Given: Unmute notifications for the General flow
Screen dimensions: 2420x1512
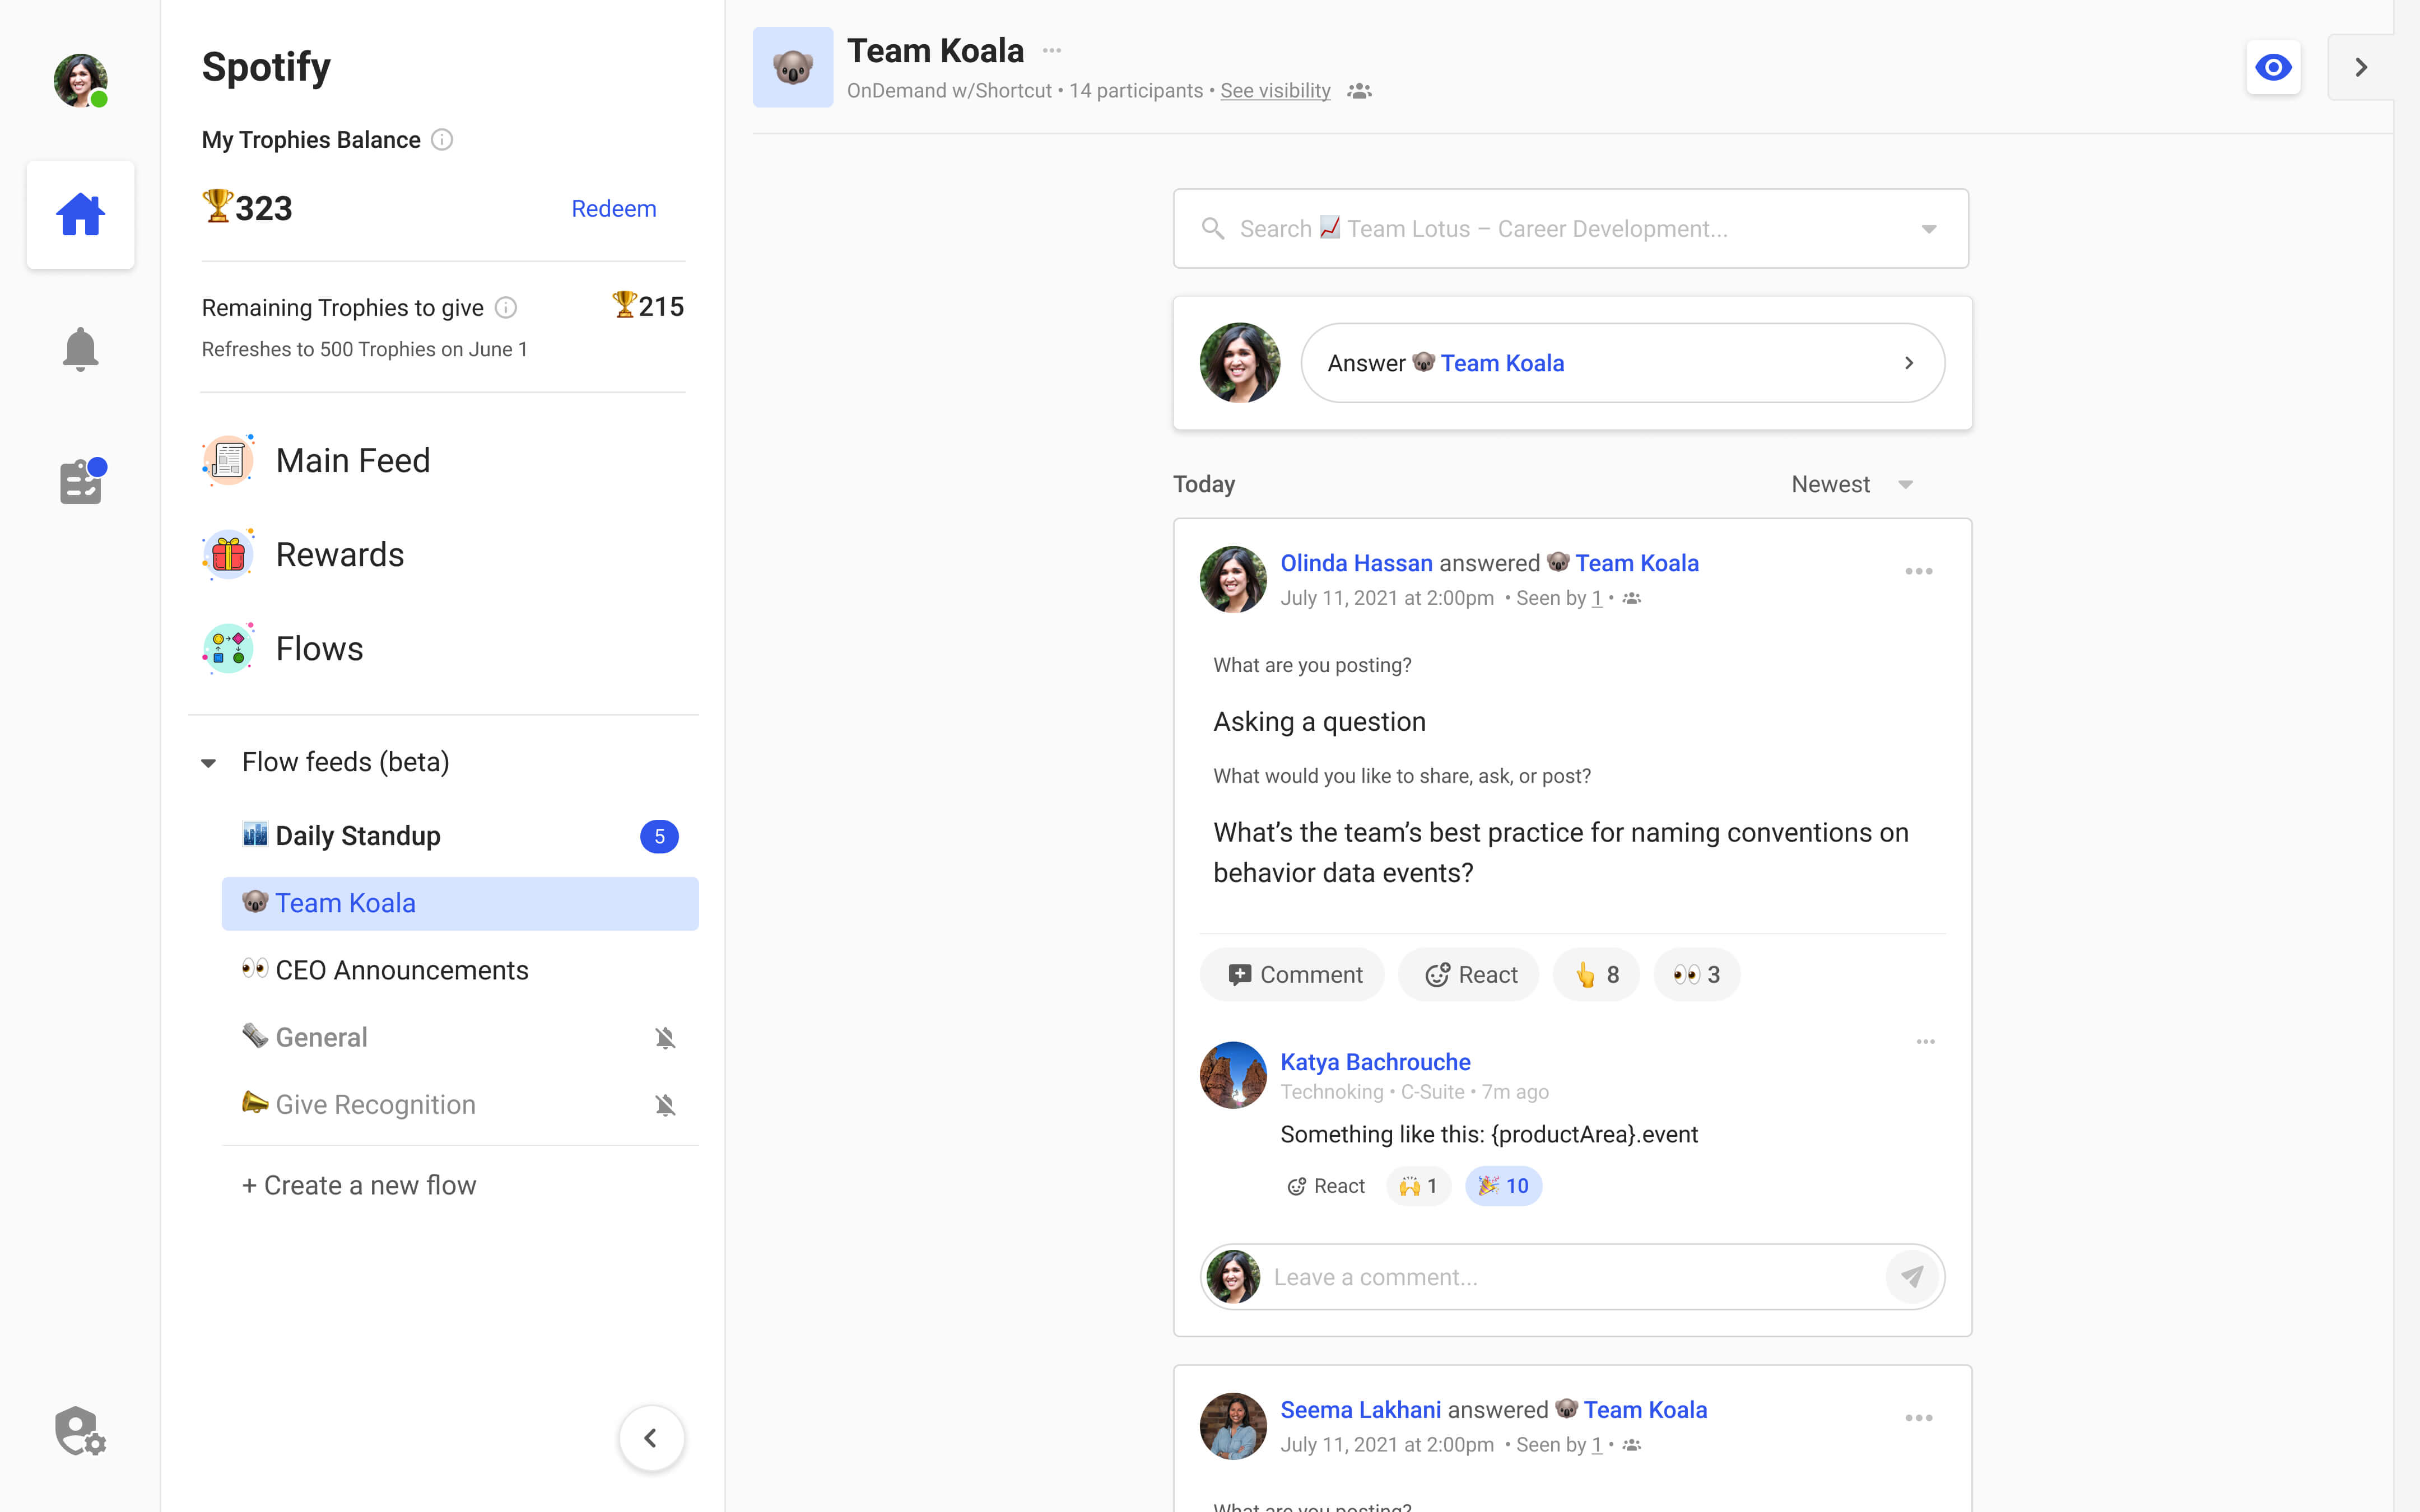Looking at the screenshot, I should 665,1037.
